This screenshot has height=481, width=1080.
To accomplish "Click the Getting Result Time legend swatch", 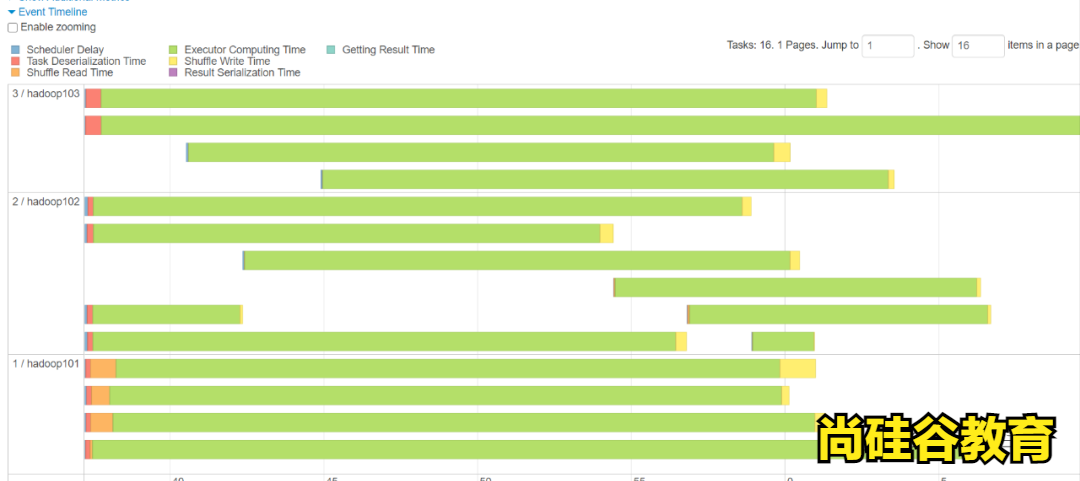I will point(331,50).
